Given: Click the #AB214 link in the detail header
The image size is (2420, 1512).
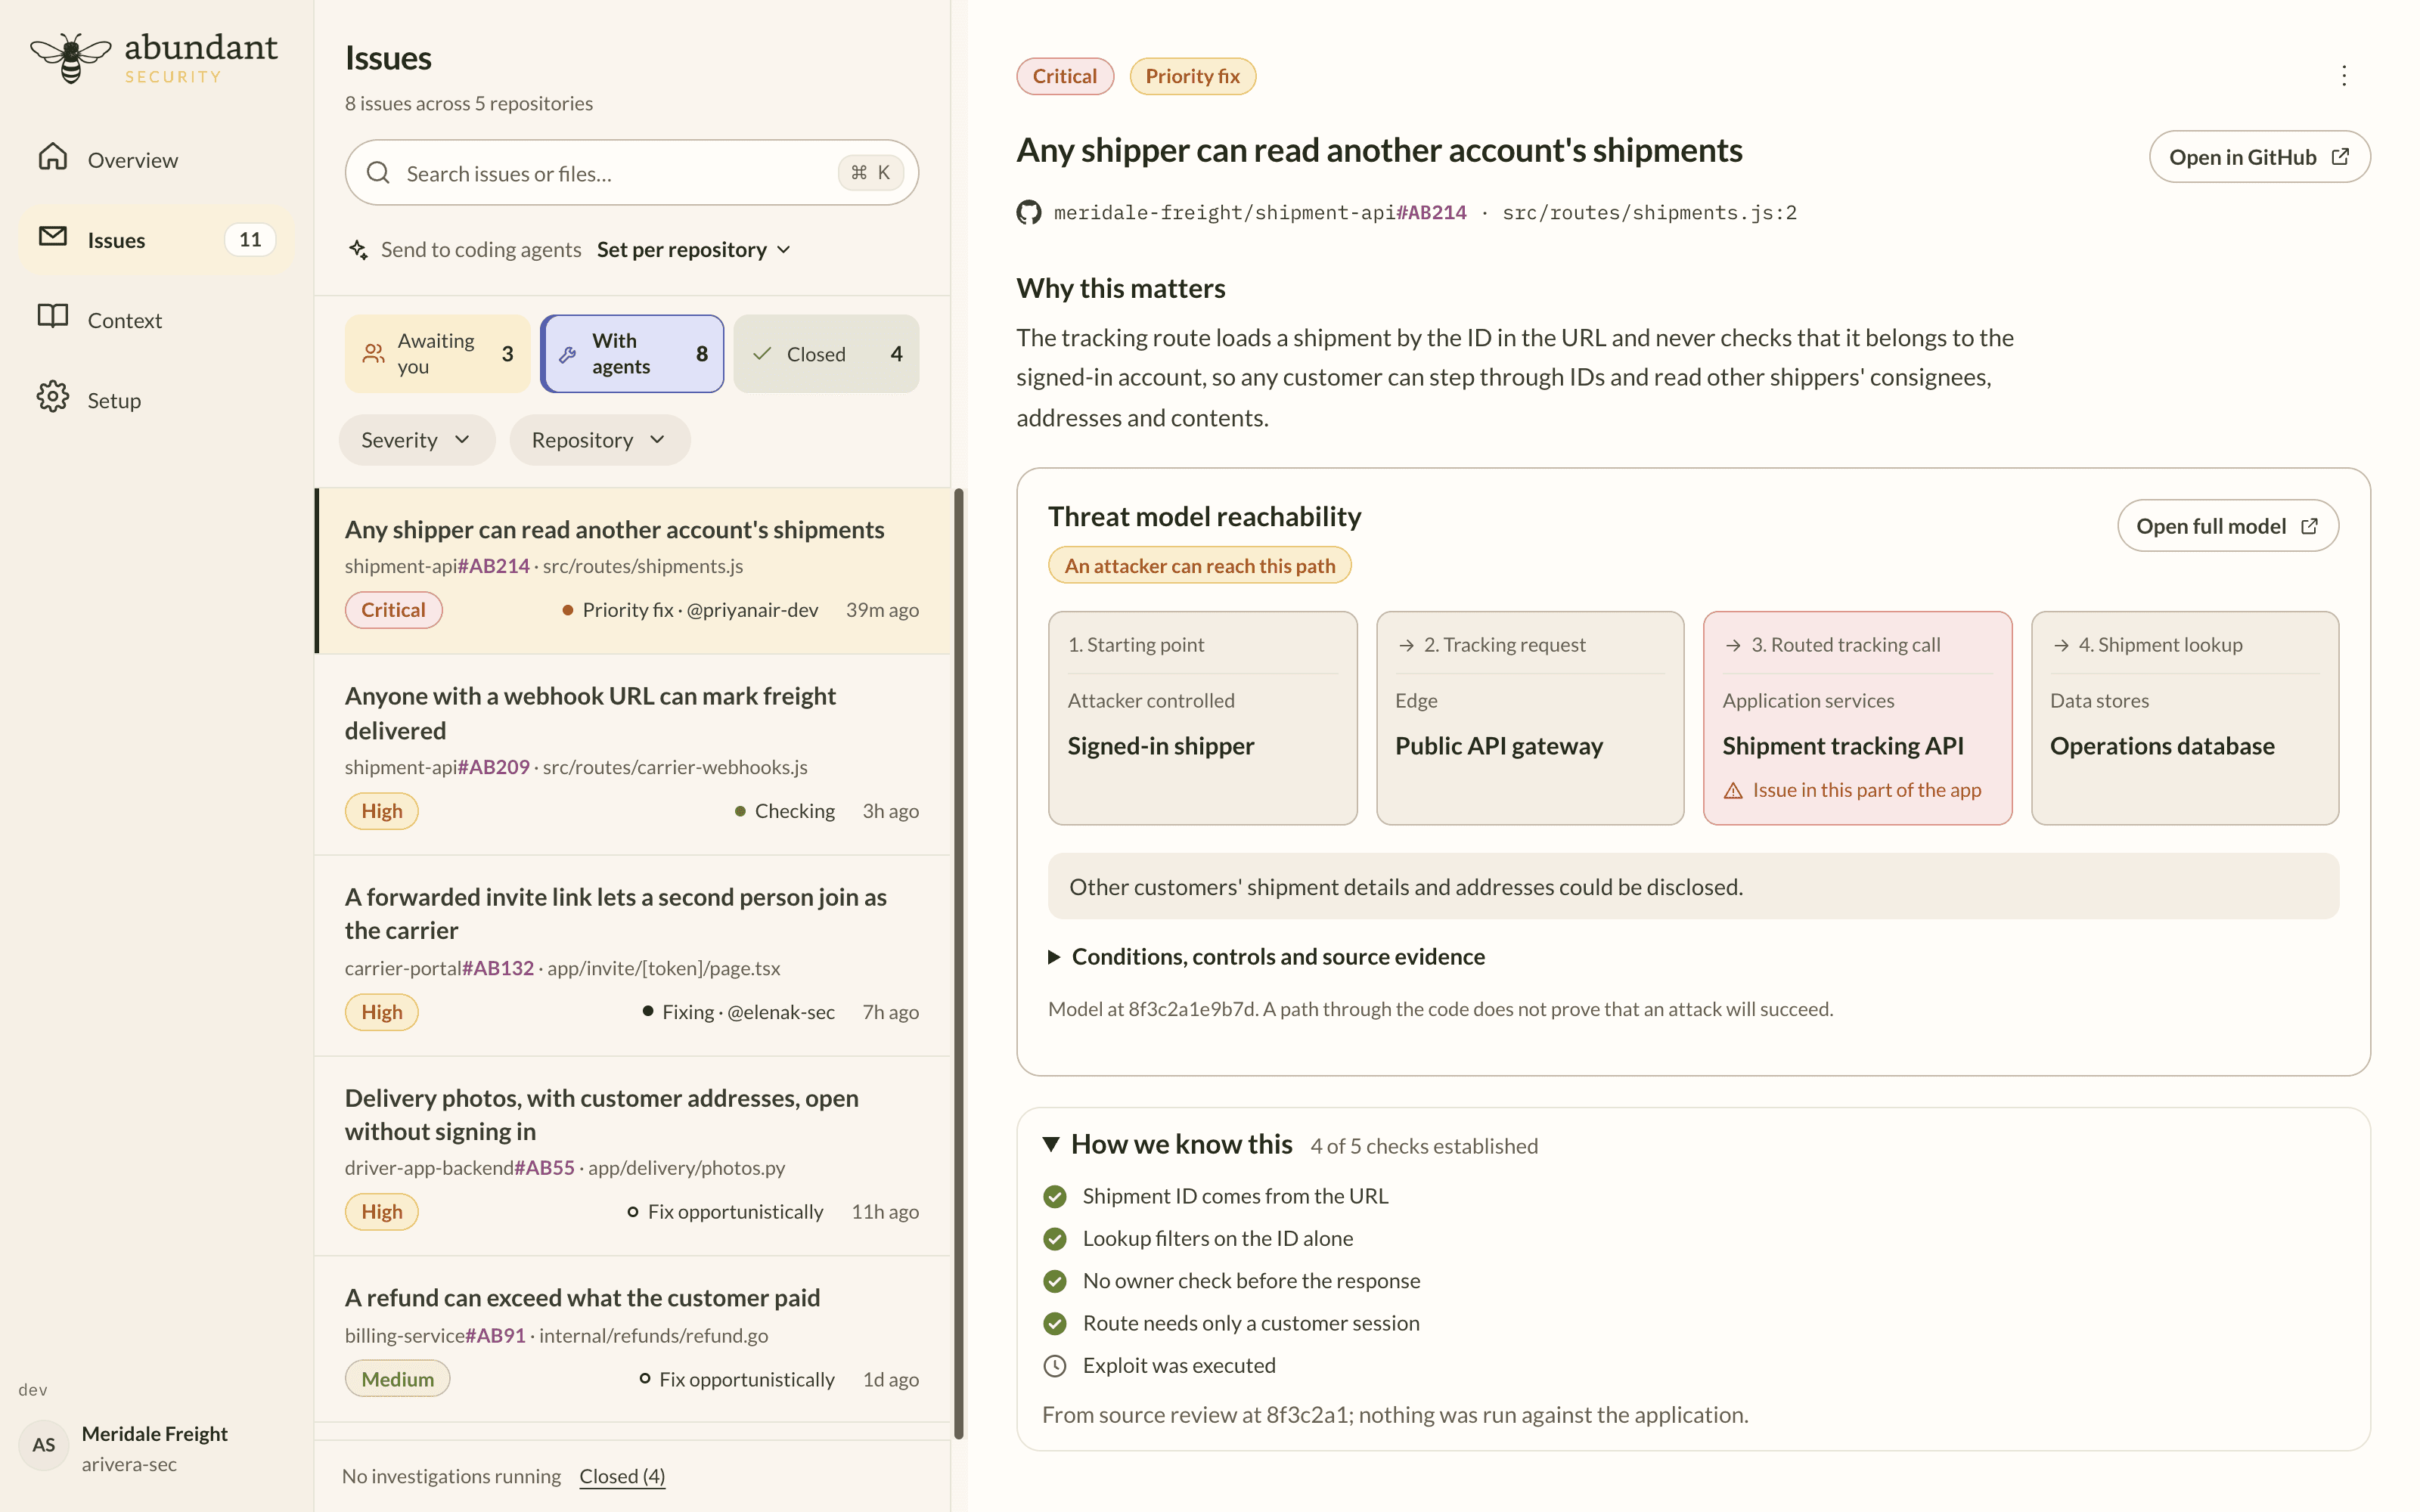Looking at the screenshot, I should click(1431, 212).
